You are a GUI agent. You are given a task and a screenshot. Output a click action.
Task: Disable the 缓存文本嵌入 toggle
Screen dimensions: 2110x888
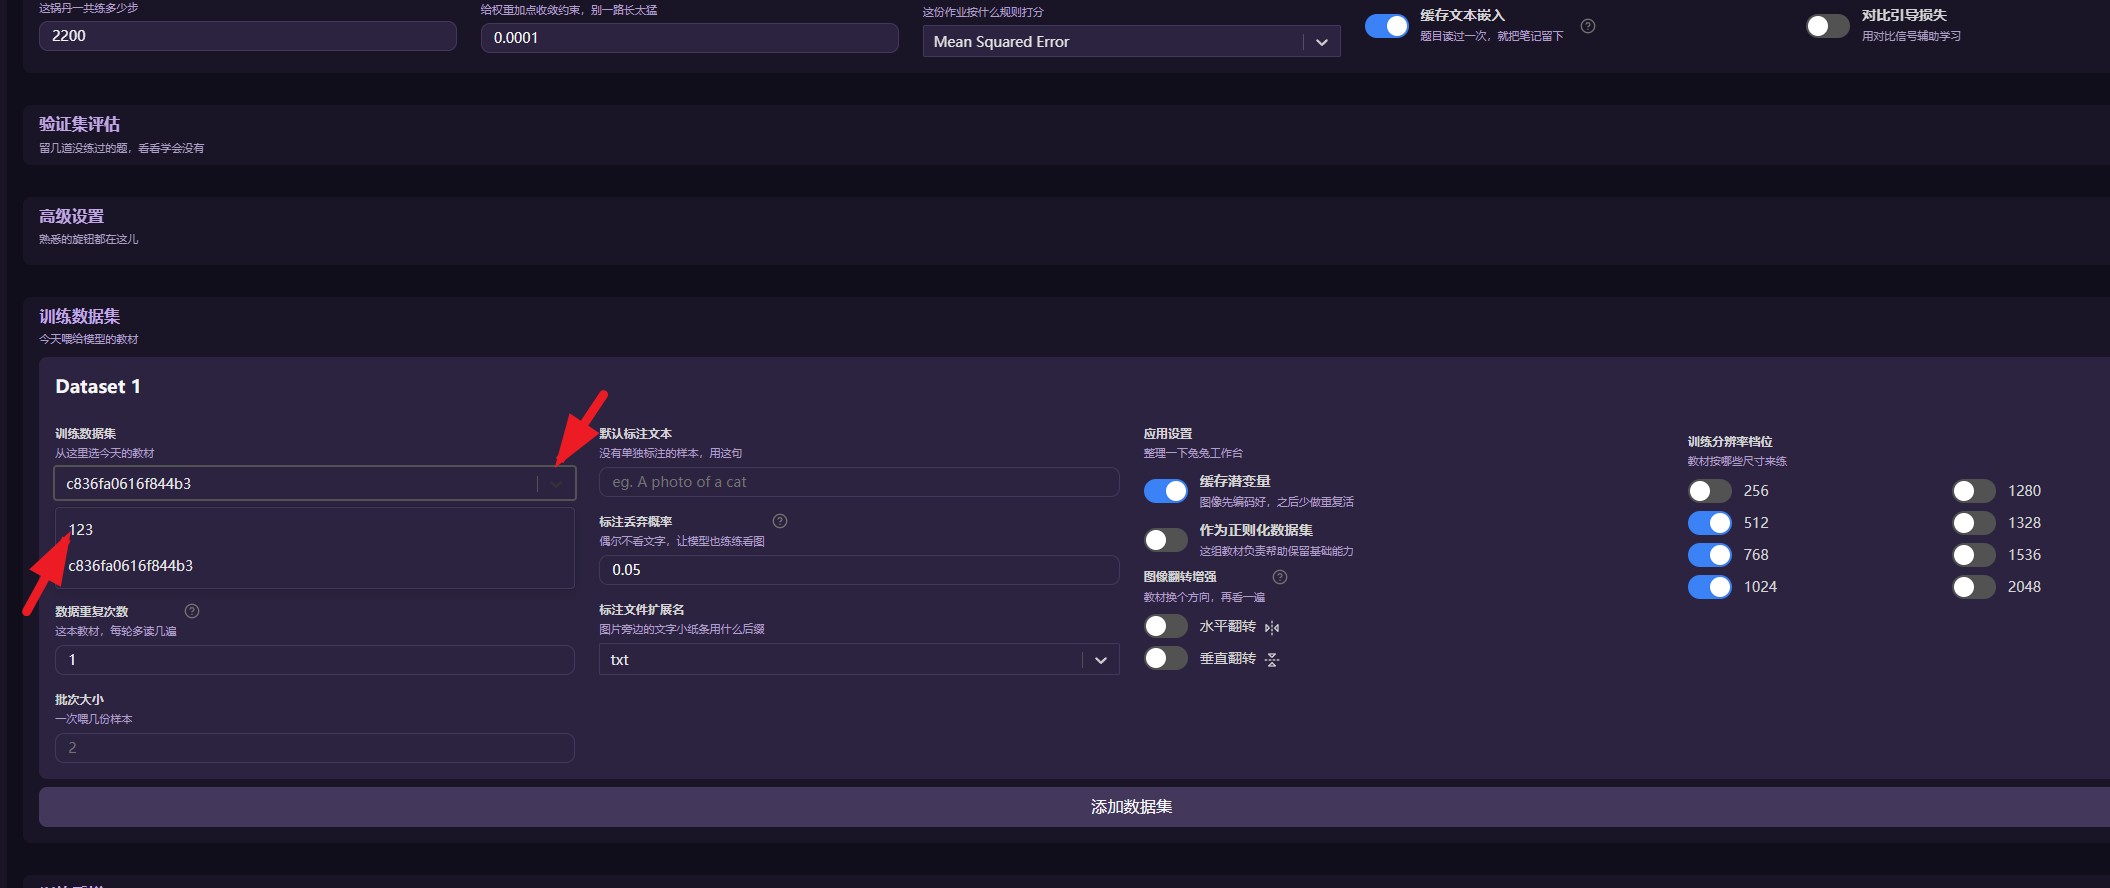[x=1387, y=26]
